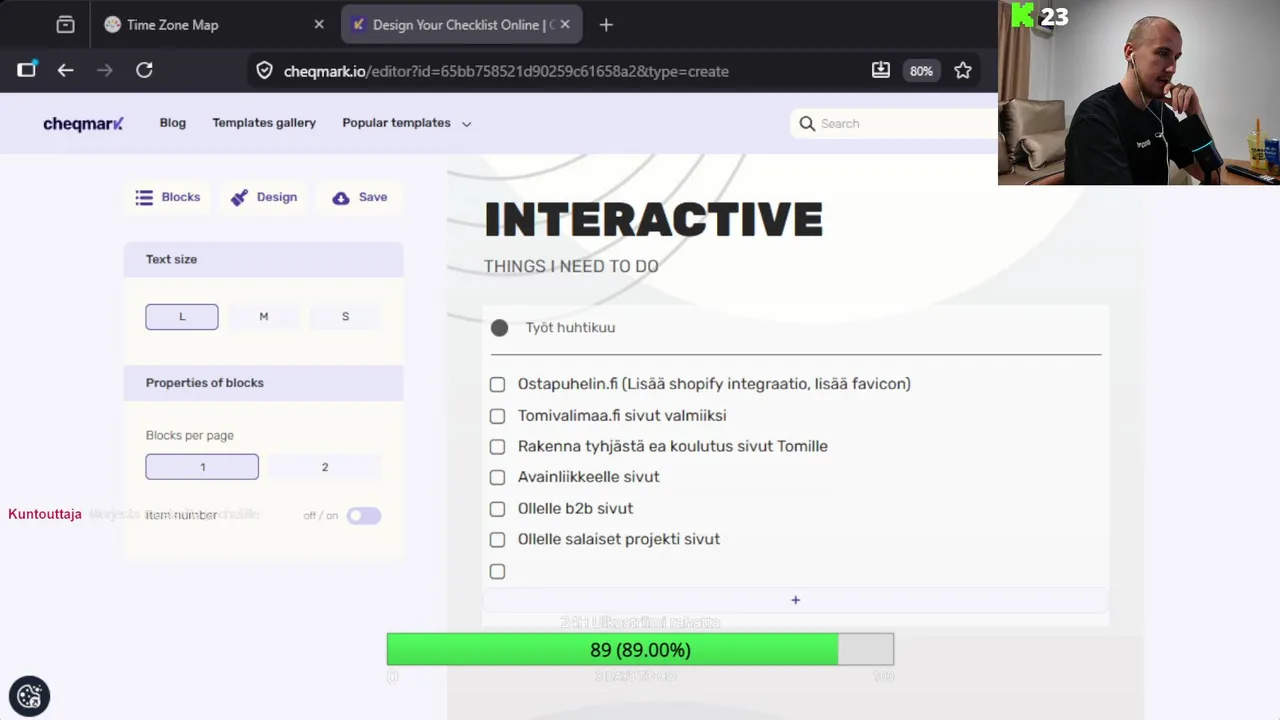Click the green K logo on webcam overlay

pos(1022,15)
